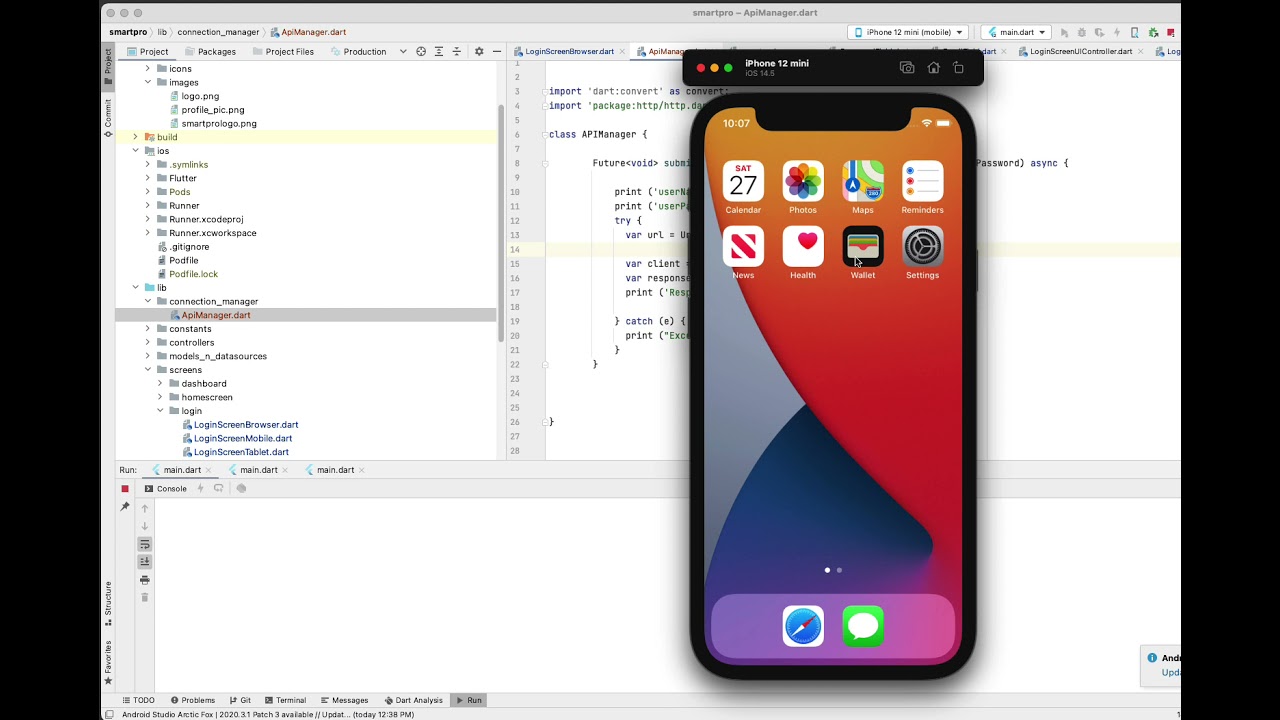Click connection_manager breadcrumb in navigation bar

218,32
